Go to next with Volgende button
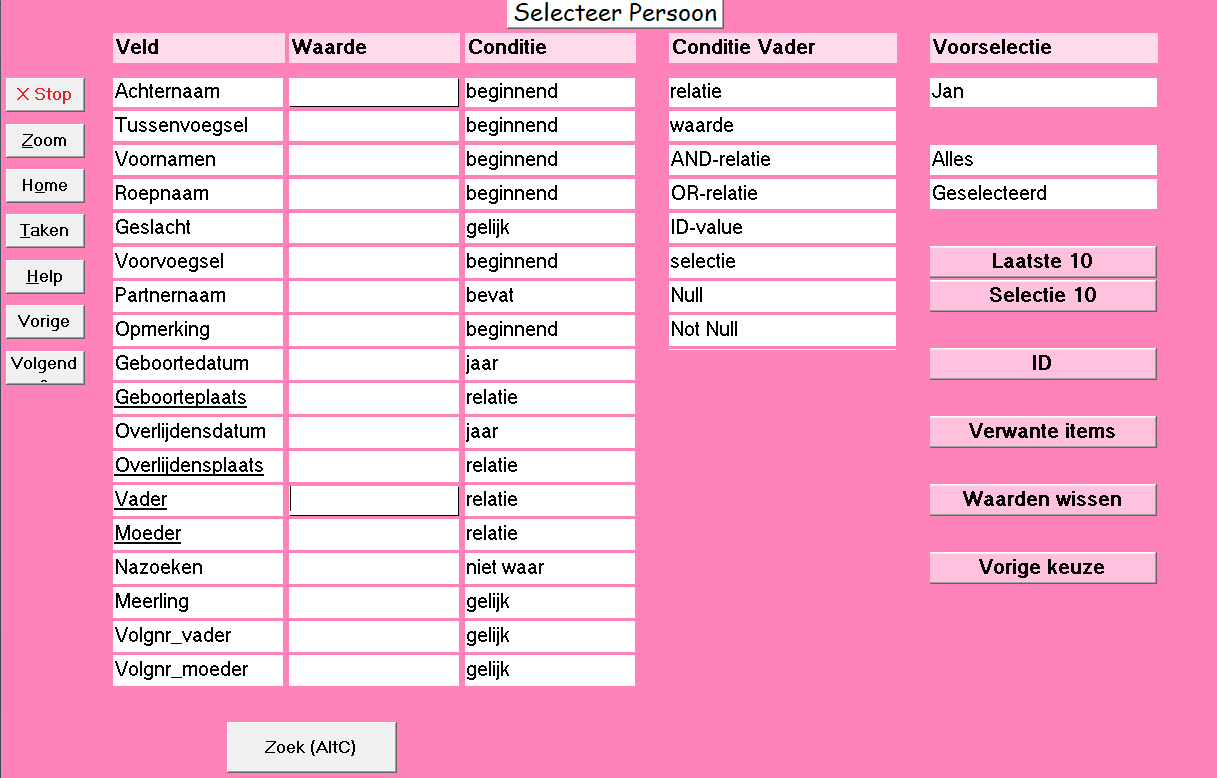Screen dimensions: 1217x778 pyautogui.click(x=45, y=367)
